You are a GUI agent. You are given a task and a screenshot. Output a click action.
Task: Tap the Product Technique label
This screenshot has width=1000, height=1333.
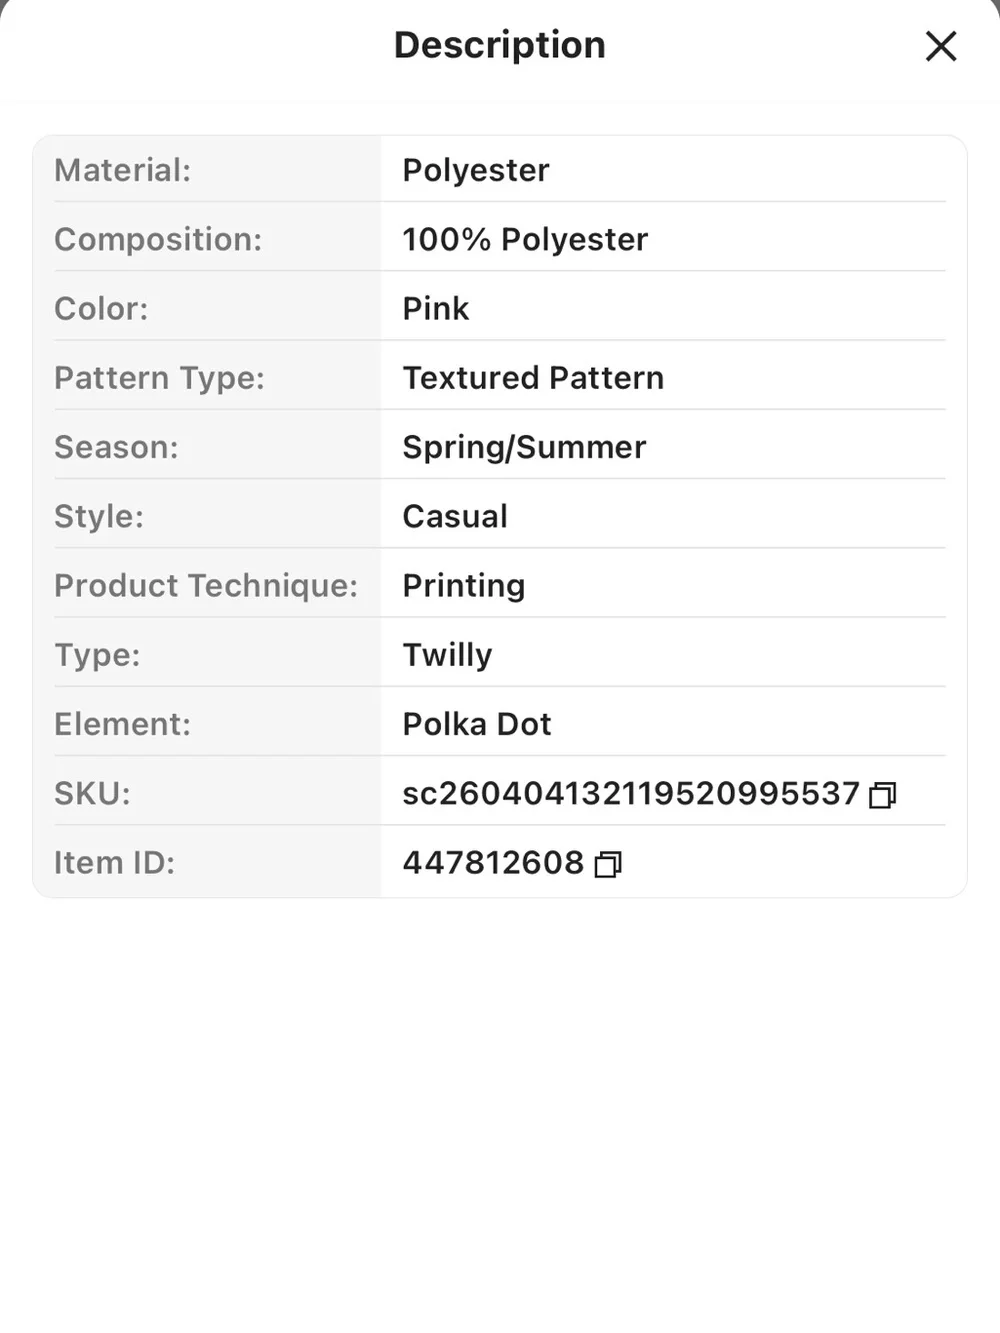[x=206, y=586]
